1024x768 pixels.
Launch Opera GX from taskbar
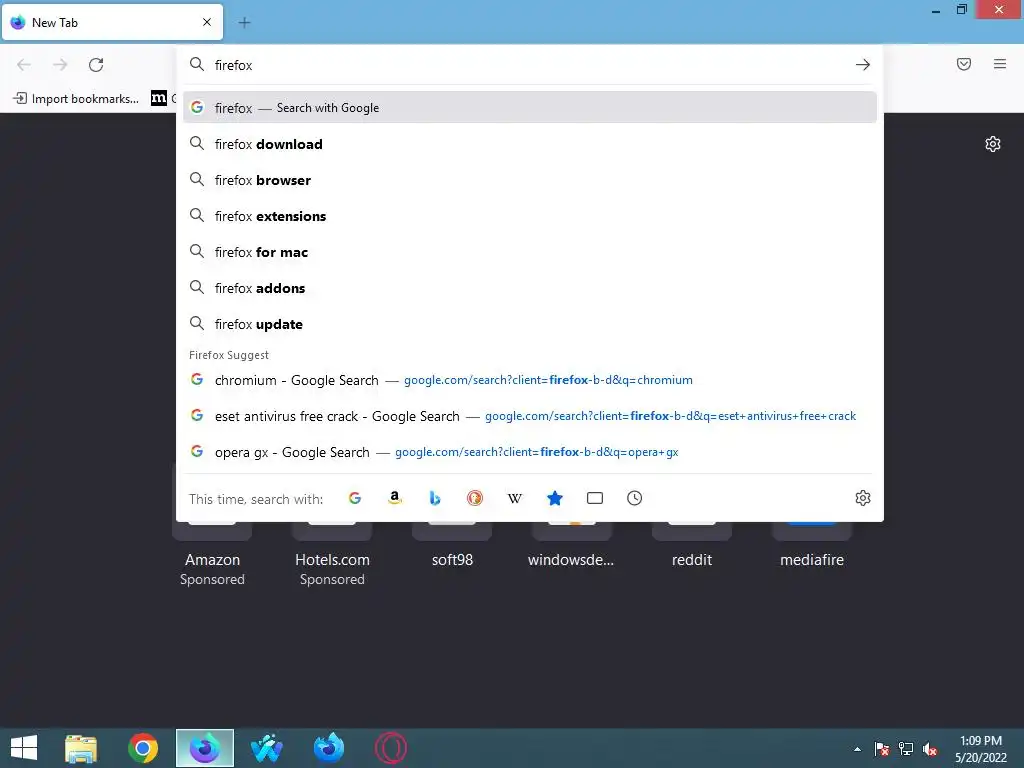point(391,748)
